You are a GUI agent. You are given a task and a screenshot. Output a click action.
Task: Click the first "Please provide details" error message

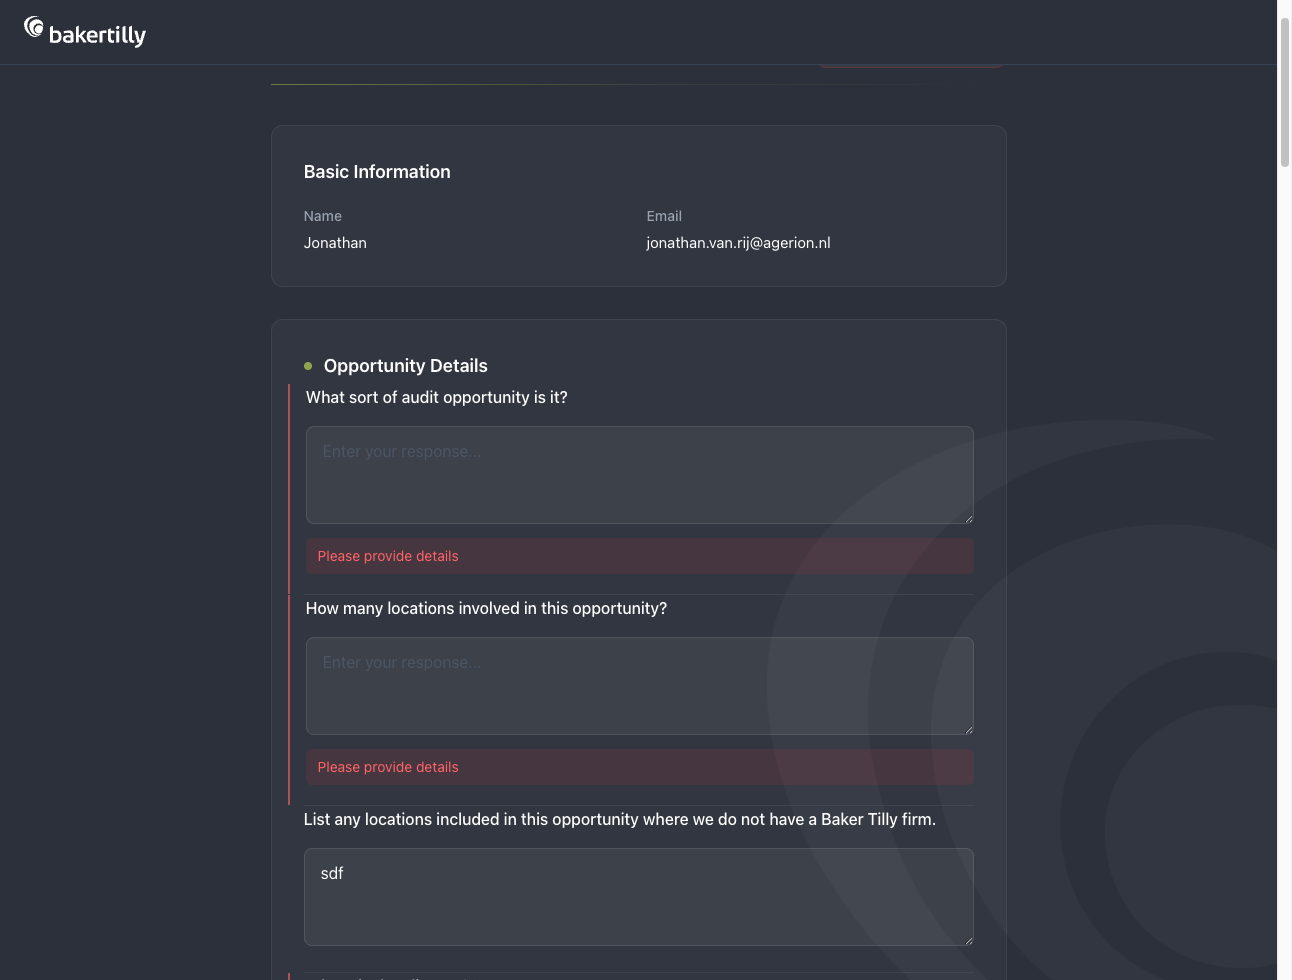(x=388, y=556)
